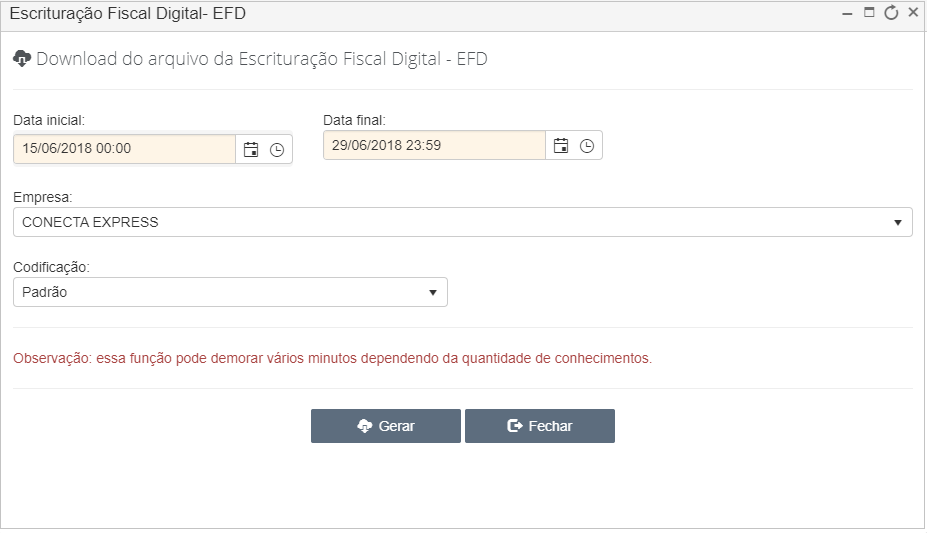The width and height of the screenshot is (927, 533).
Task: Click the Gerar button
Action: [385, 426]
